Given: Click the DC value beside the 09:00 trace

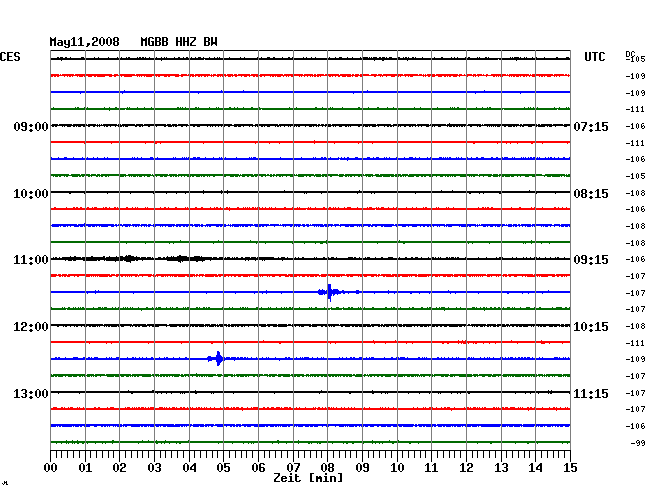Looking at the screenshot, I should 635,126.
